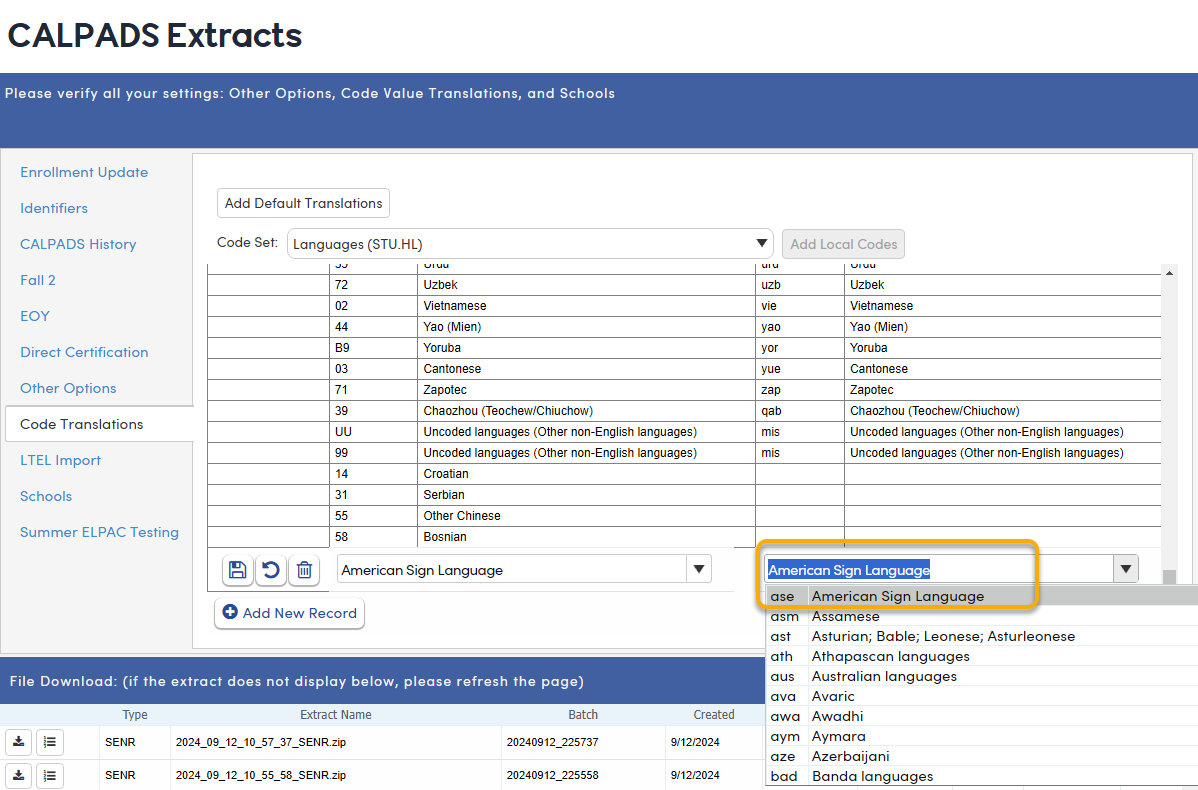This screenshot has width=1198, height=790.
Task: Pick Asturian; Bable; Leonese option
Action: (982, 636)
